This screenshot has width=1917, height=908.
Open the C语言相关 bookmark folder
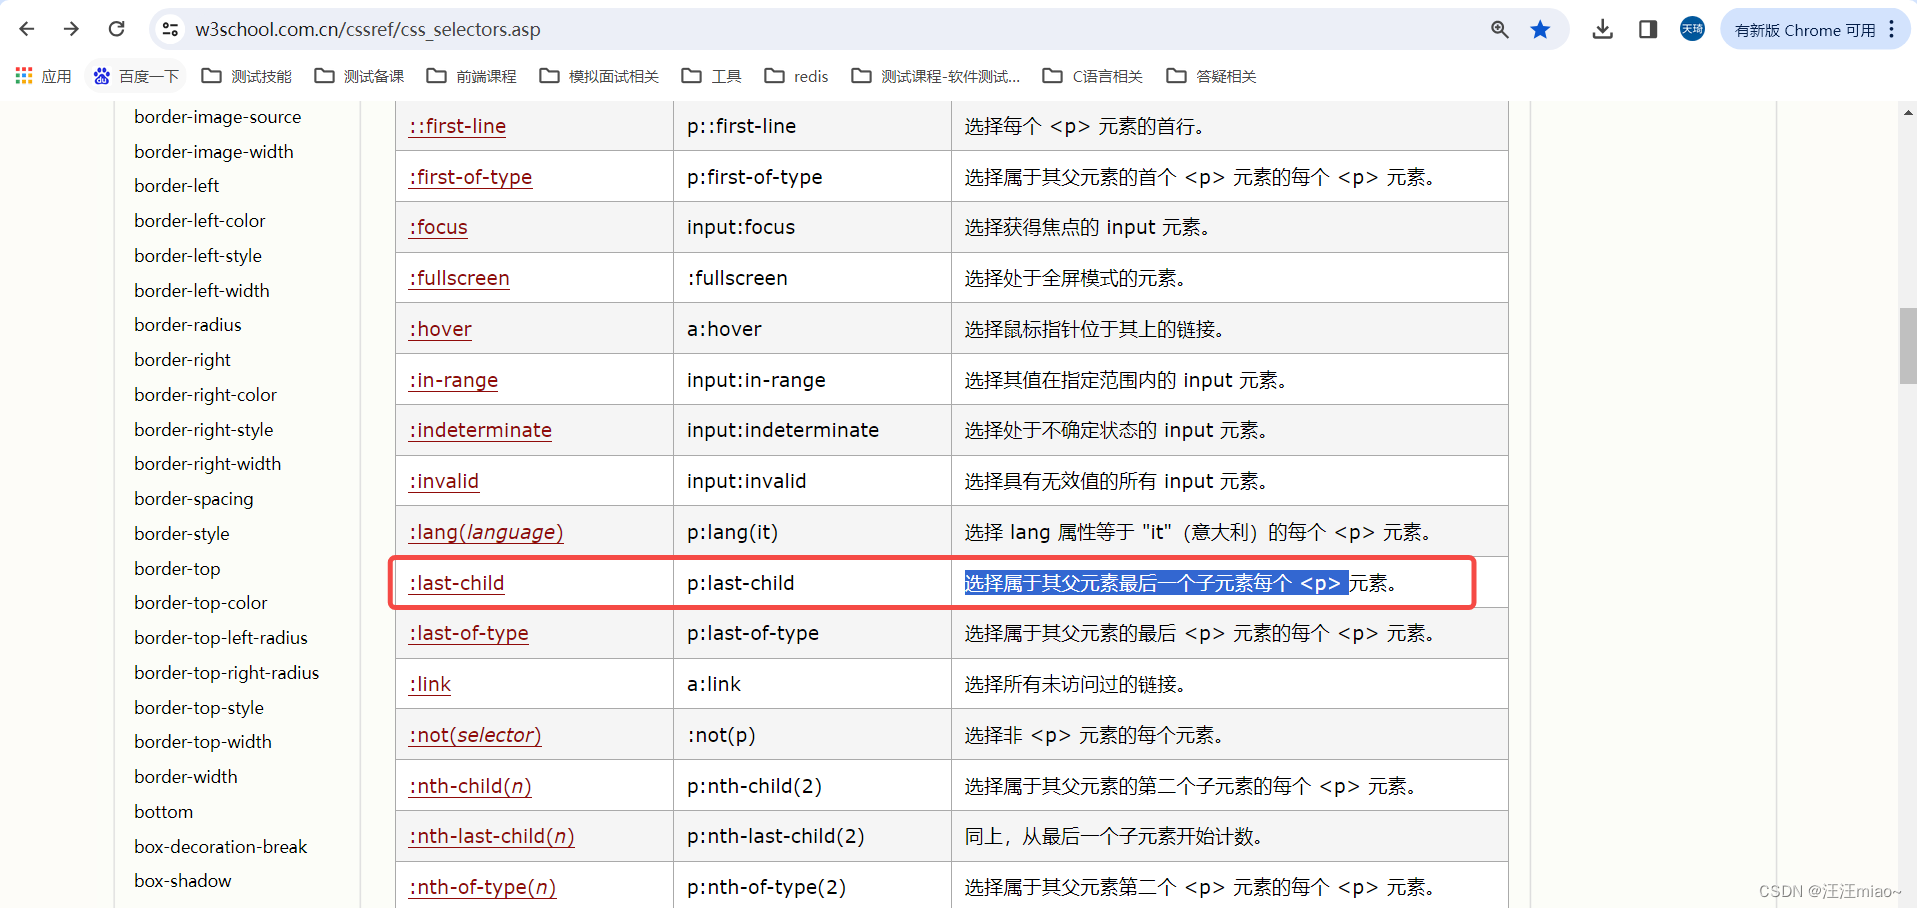[x=1092, y=76]
